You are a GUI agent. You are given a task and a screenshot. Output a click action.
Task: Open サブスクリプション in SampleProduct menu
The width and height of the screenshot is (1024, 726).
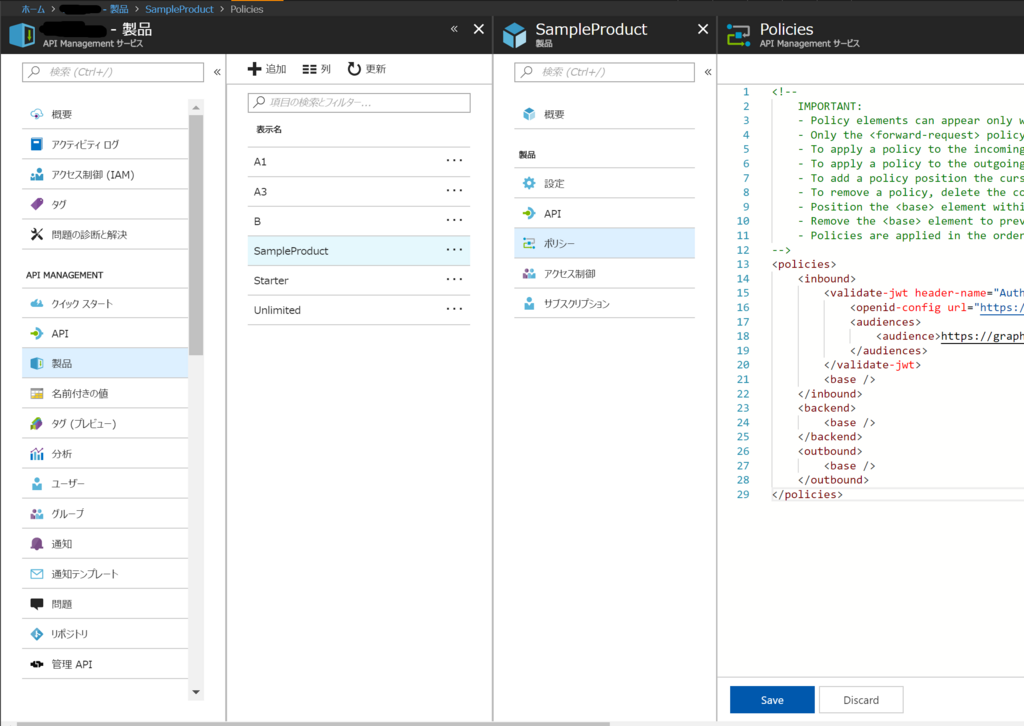pyautogui.click(x=604, y=304)
